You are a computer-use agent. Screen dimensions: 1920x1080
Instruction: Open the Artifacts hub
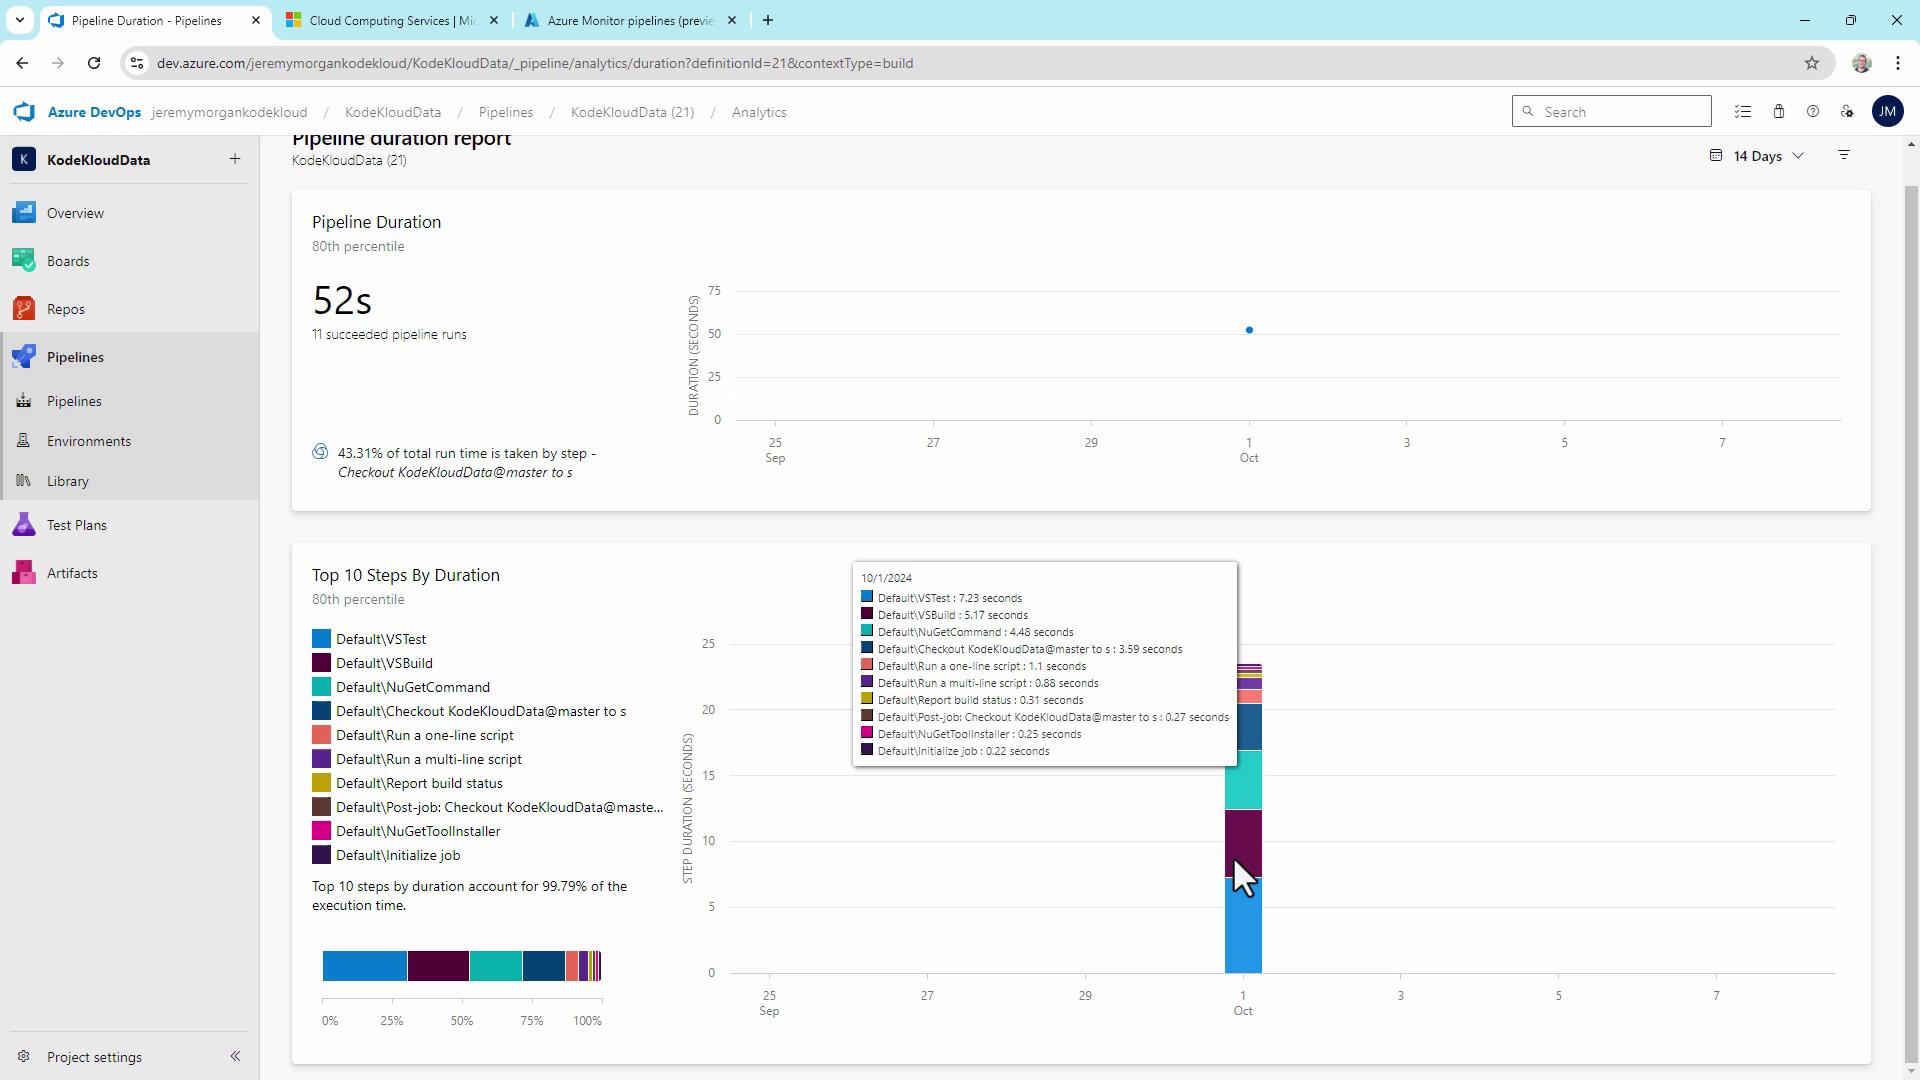[71, 573]
